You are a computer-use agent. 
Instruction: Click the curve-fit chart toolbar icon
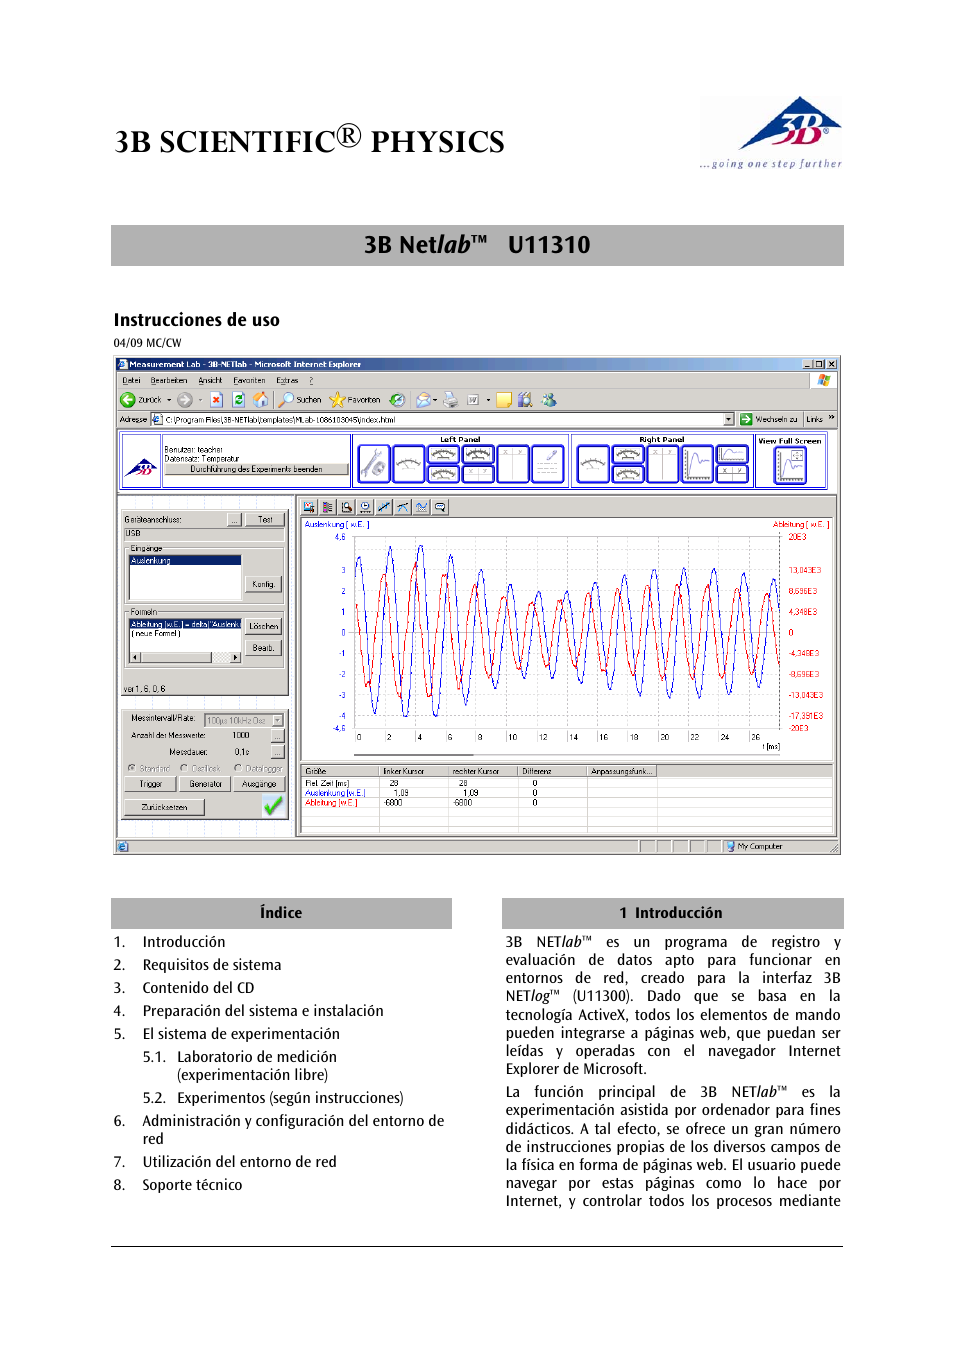[403, 507]
